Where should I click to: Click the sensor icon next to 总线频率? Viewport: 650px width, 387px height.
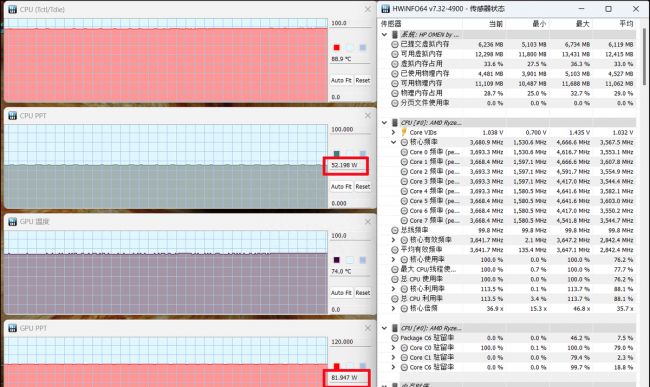(x=395, y=230)
